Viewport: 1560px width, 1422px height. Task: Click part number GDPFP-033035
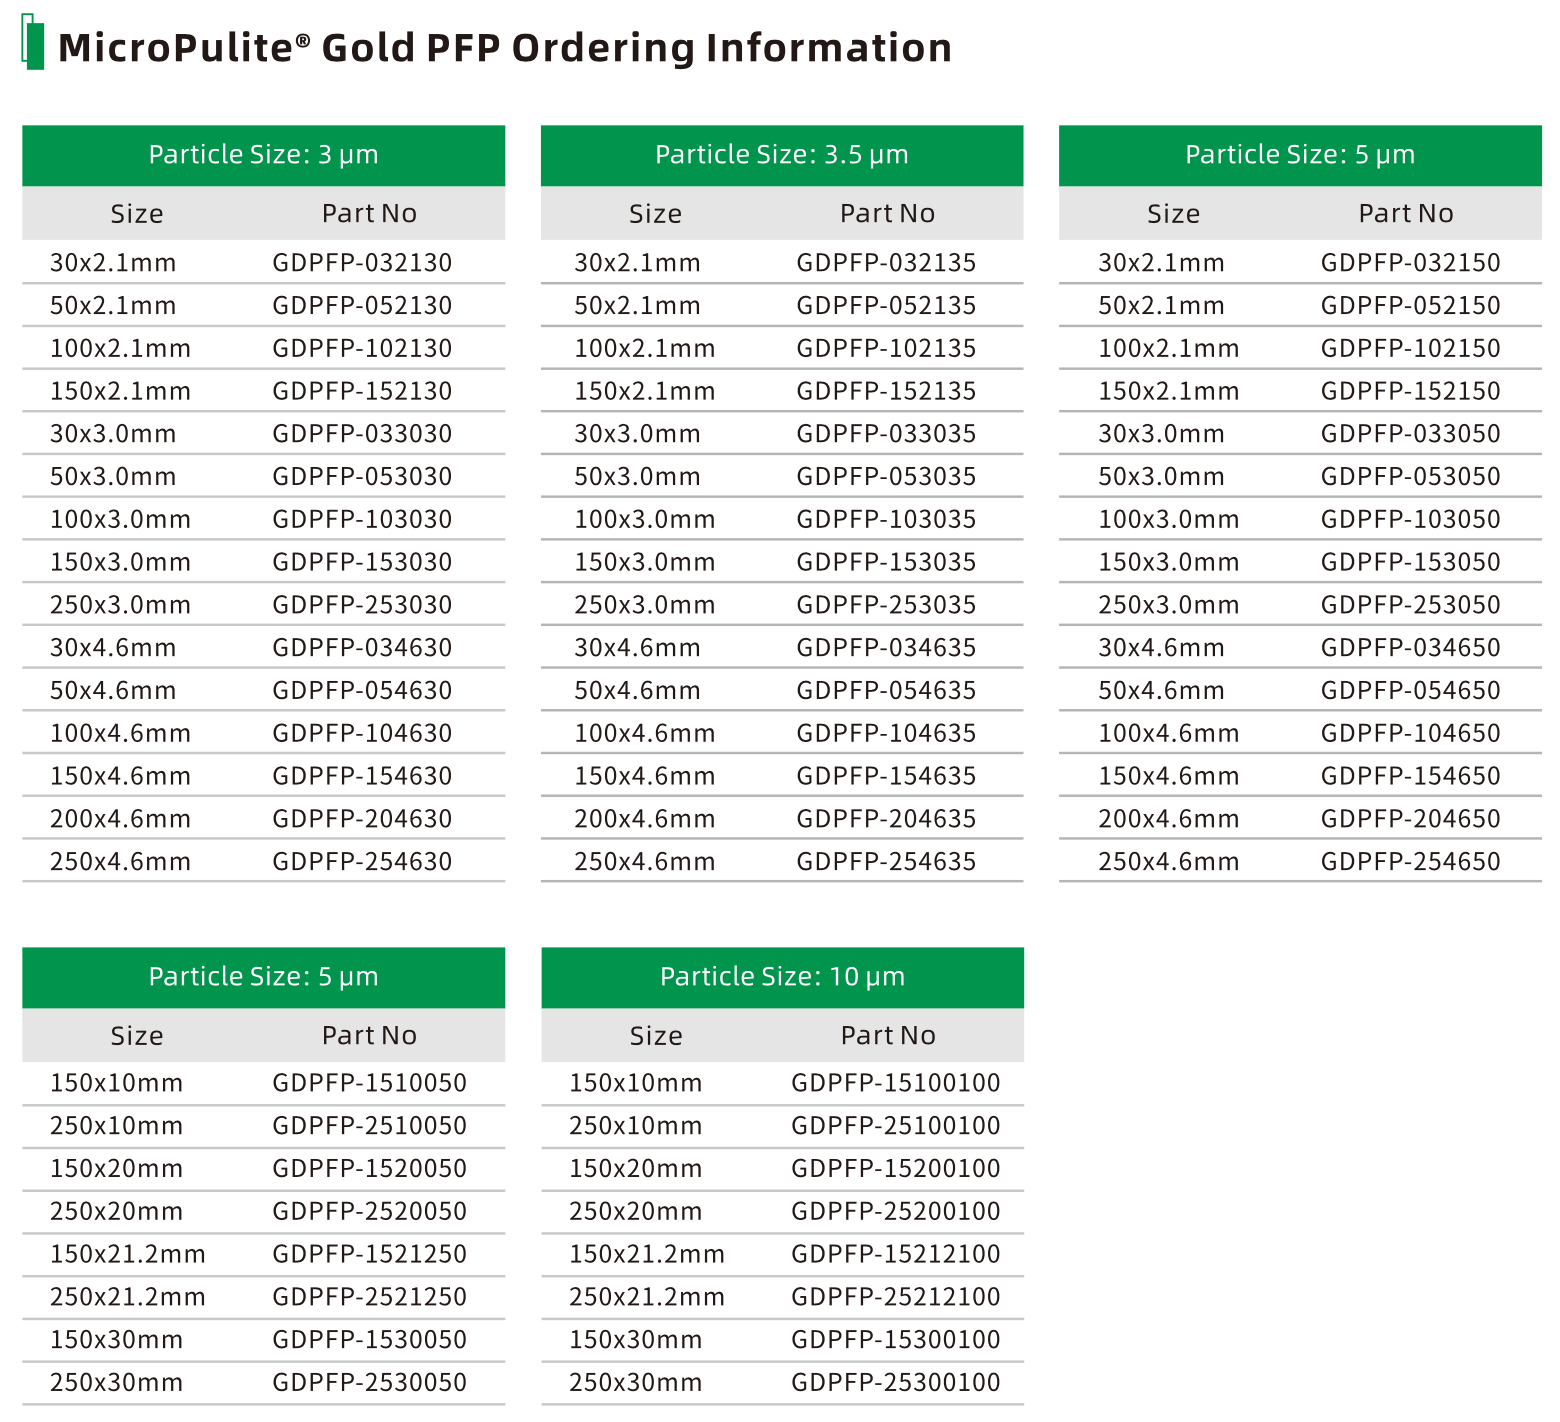(x=886, y=434)
